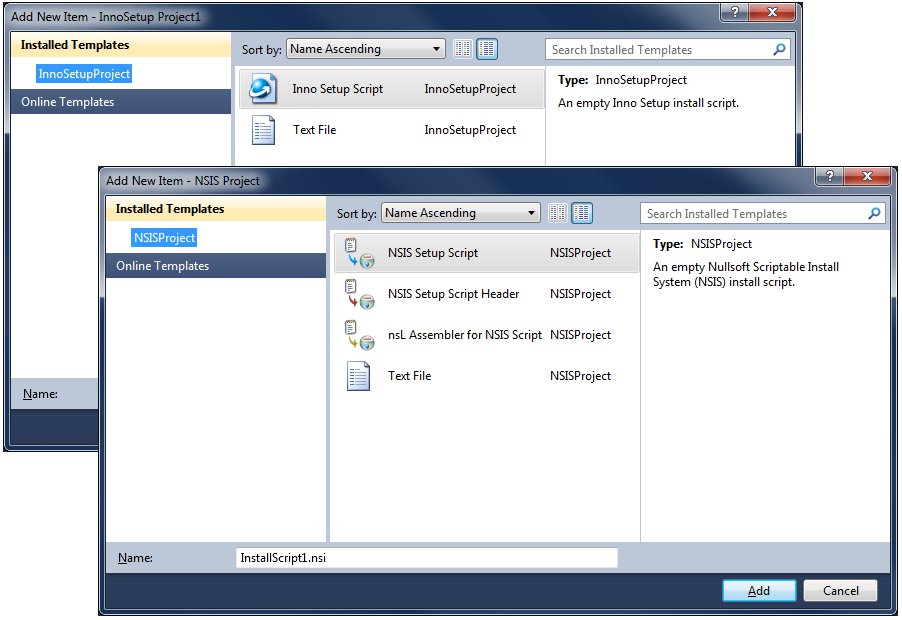The image size is (902, 620).
Task: Click the search magnifier icon in InnoSetup dialog
Action: point(779,49)
